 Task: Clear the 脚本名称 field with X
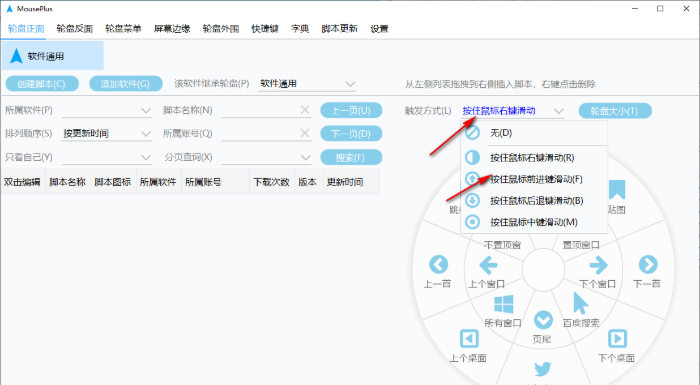pyautogui.click(x=305, y=110)
